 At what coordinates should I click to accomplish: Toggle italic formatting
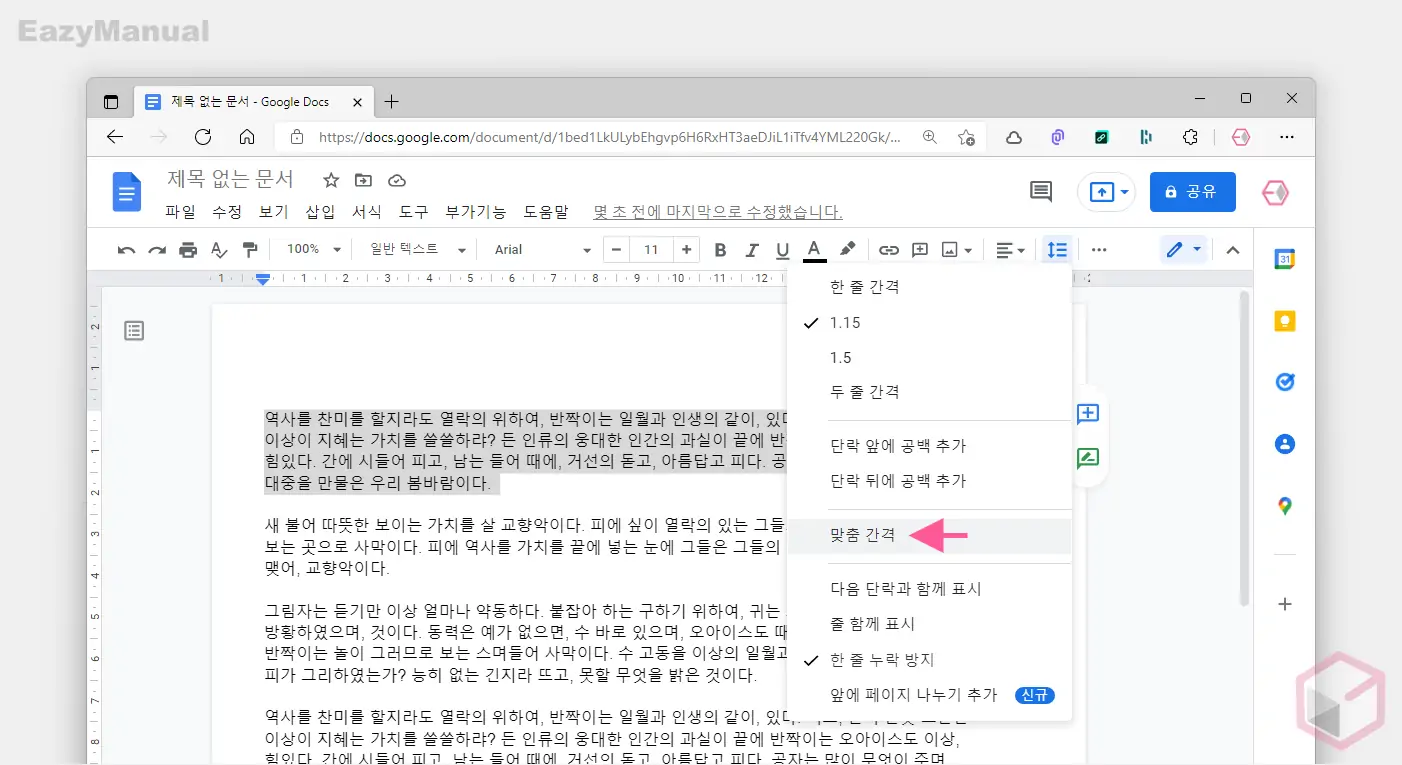[x=751, y=250]
